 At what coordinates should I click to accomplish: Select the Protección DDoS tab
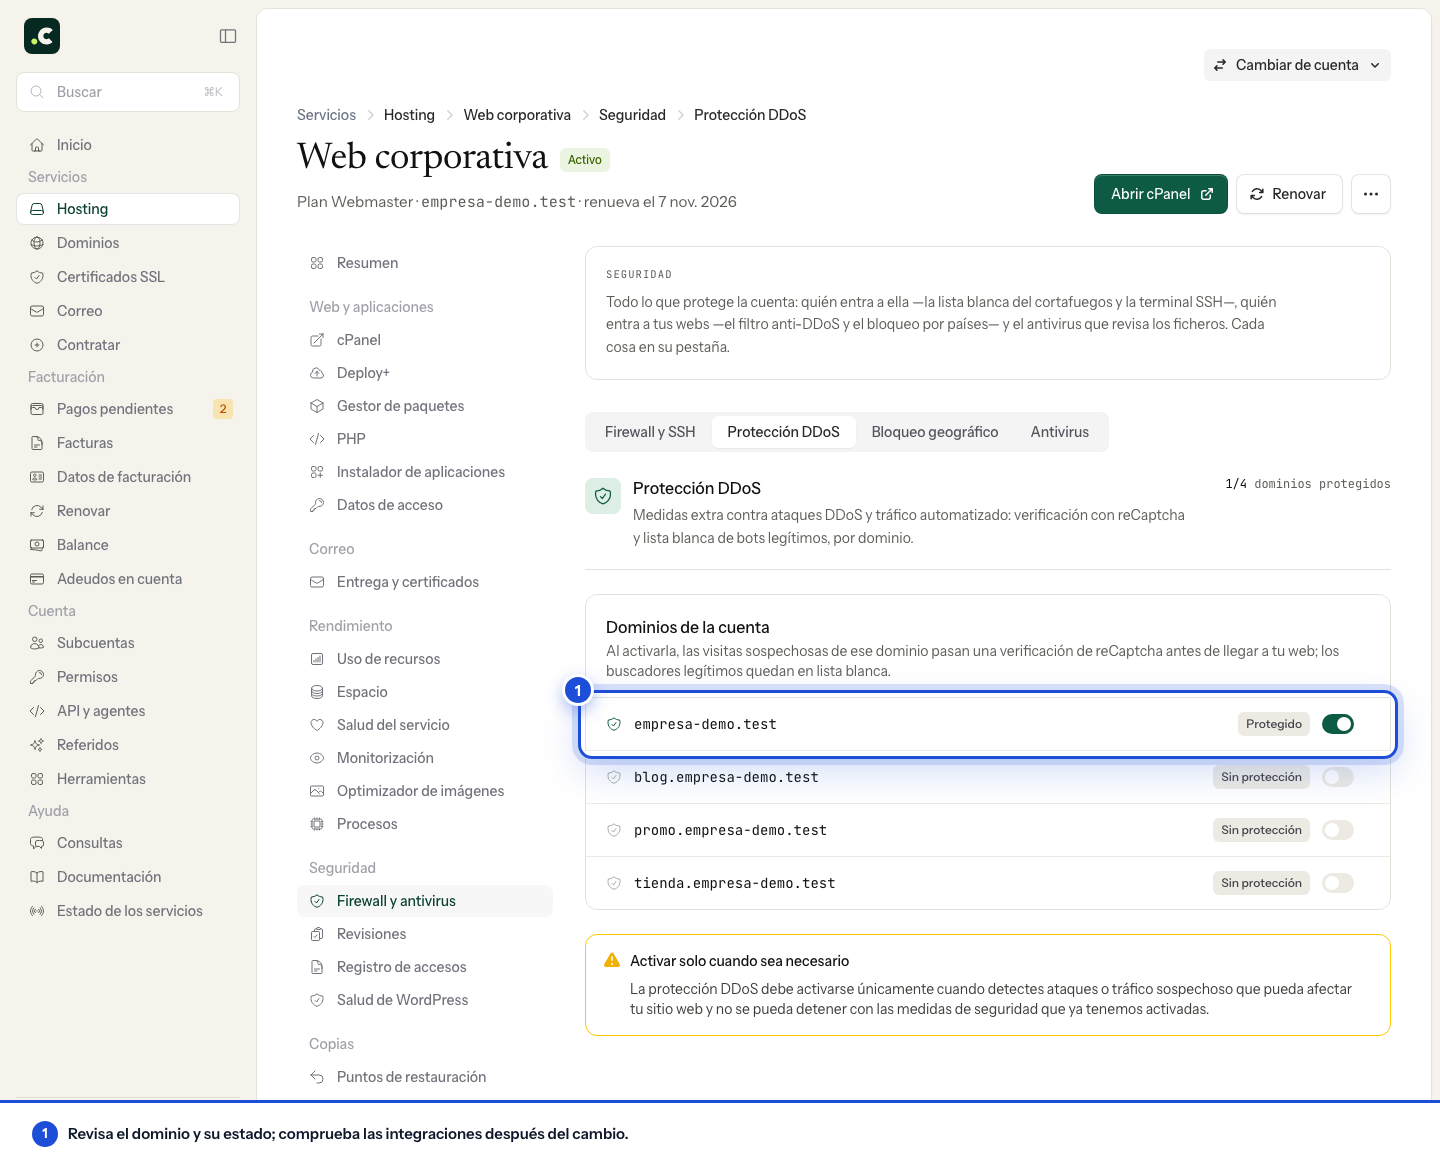tap(783, 432)
